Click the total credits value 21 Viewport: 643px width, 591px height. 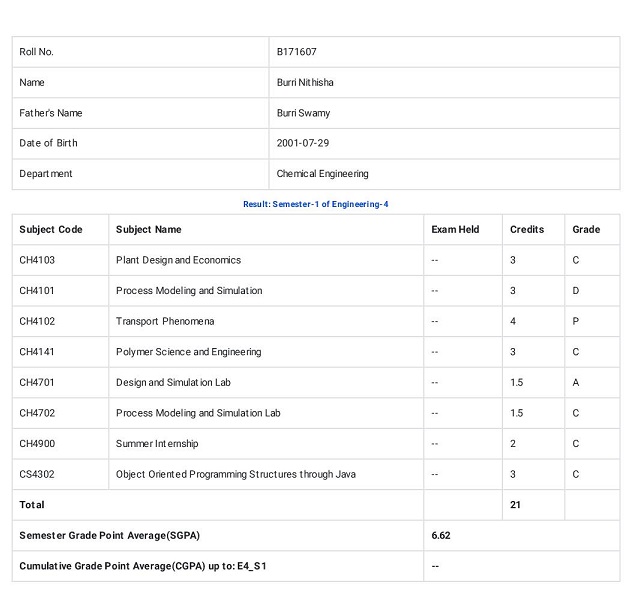[515, 505]
